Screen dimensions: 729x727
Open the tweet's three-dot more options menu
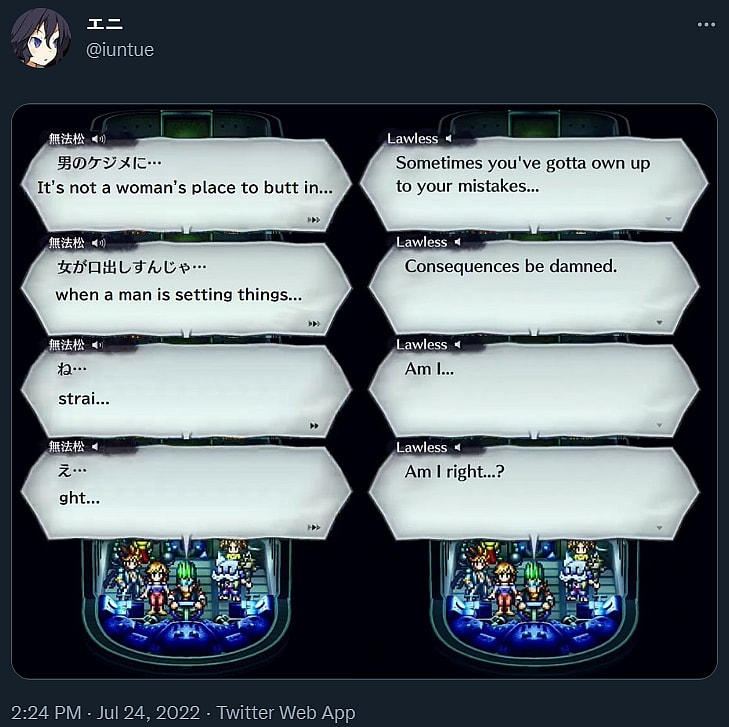tap(706, 25)
